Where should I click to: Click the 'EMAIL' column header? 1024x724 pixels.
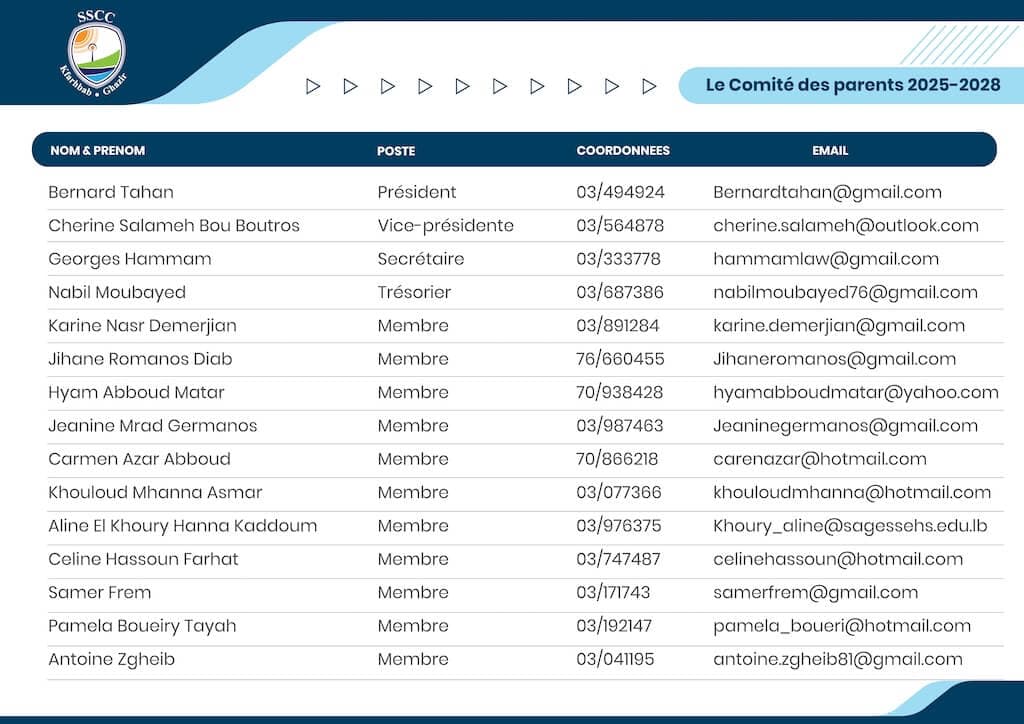830,150
